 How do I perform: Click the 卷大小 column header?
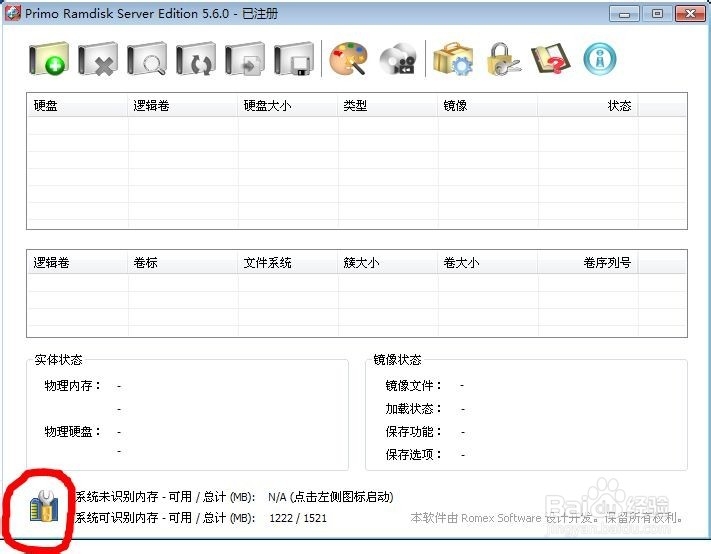pos(487,262)
